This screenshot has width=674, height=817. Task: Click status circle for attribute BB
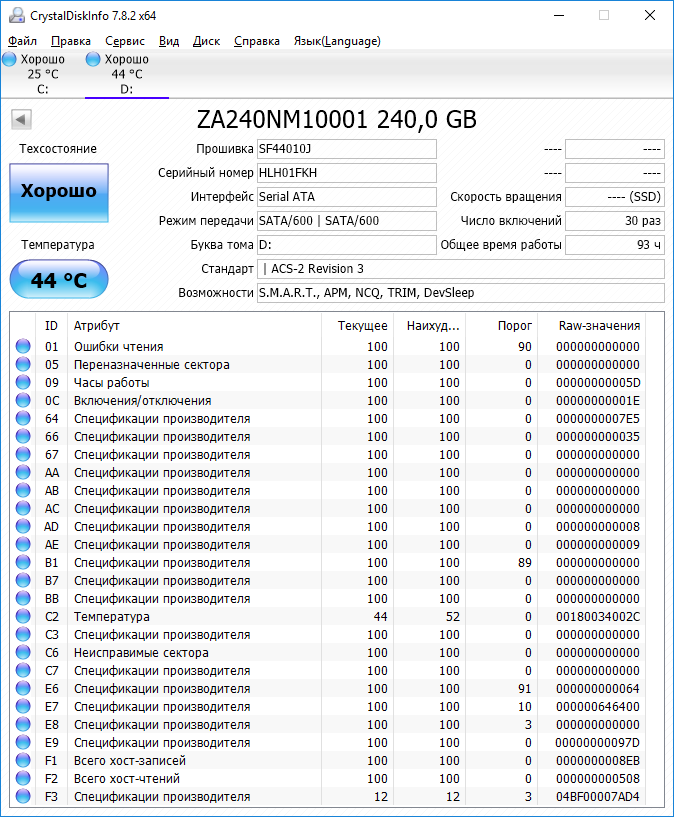point(23,598)
